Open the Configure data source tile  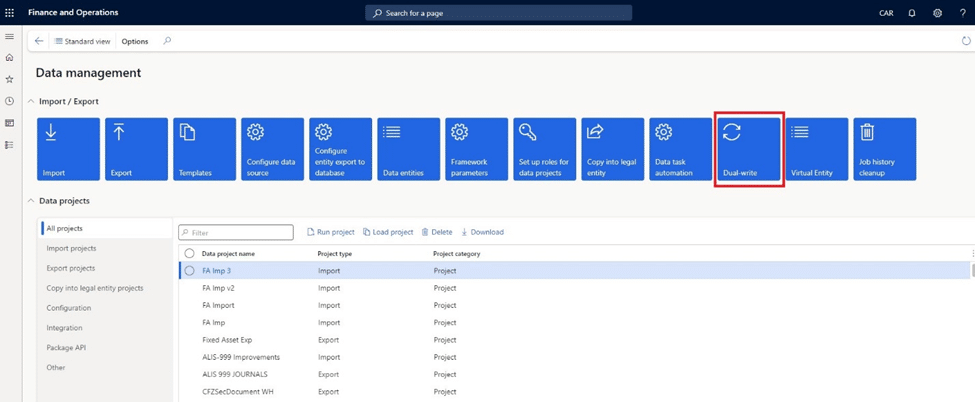(272, 149)
